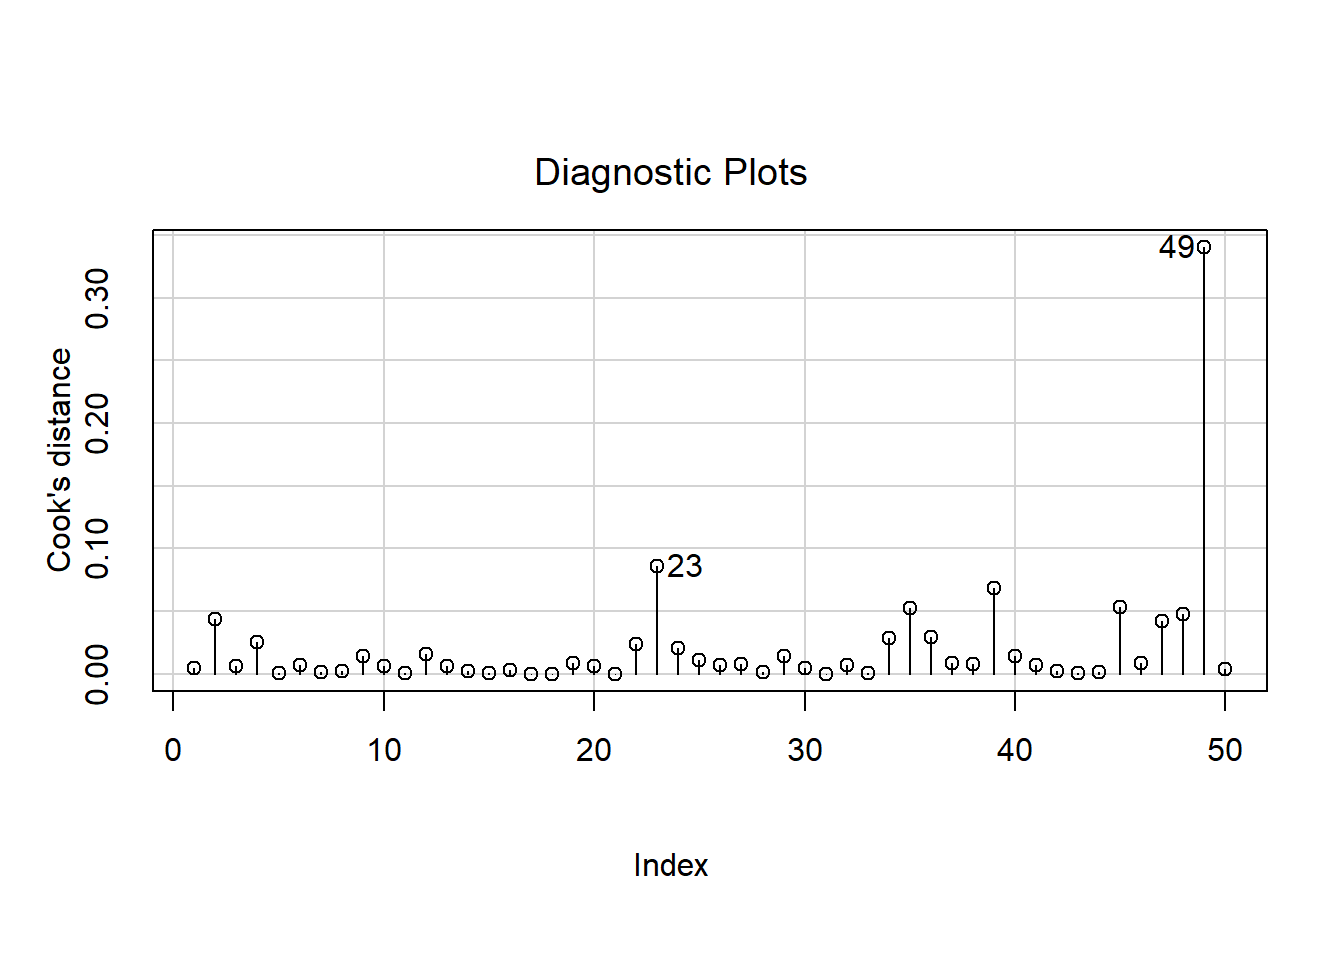
Task: Click the y-axis tick label "0.20"
Action: pos(97,423)
